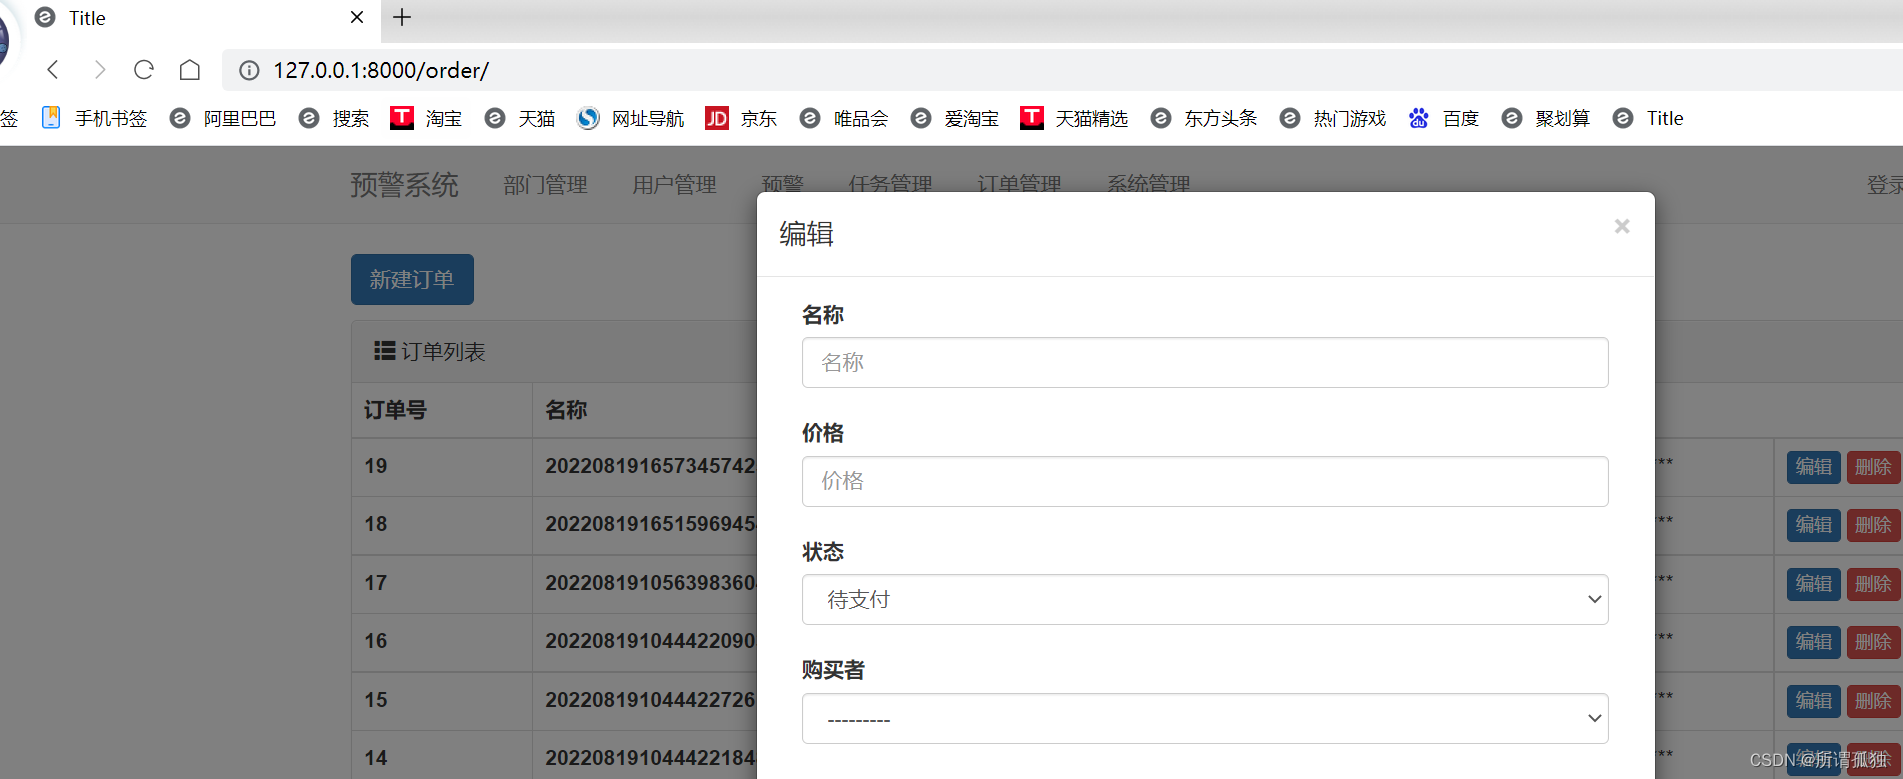Open the 部门管理 nav item
The image size is (1903, 779).
[545, 185]
